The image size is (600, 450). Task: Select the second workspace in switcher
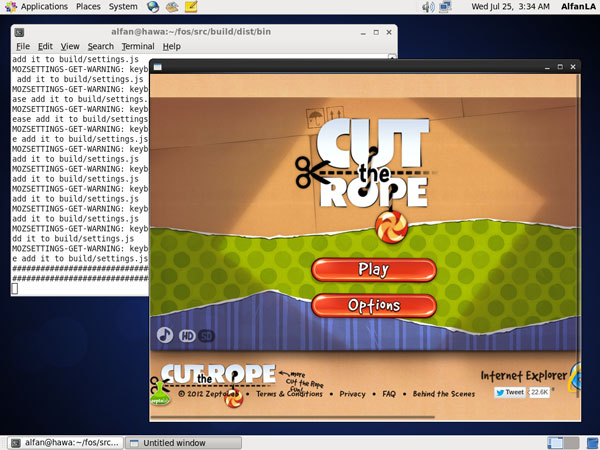click(x=571, y=443)
